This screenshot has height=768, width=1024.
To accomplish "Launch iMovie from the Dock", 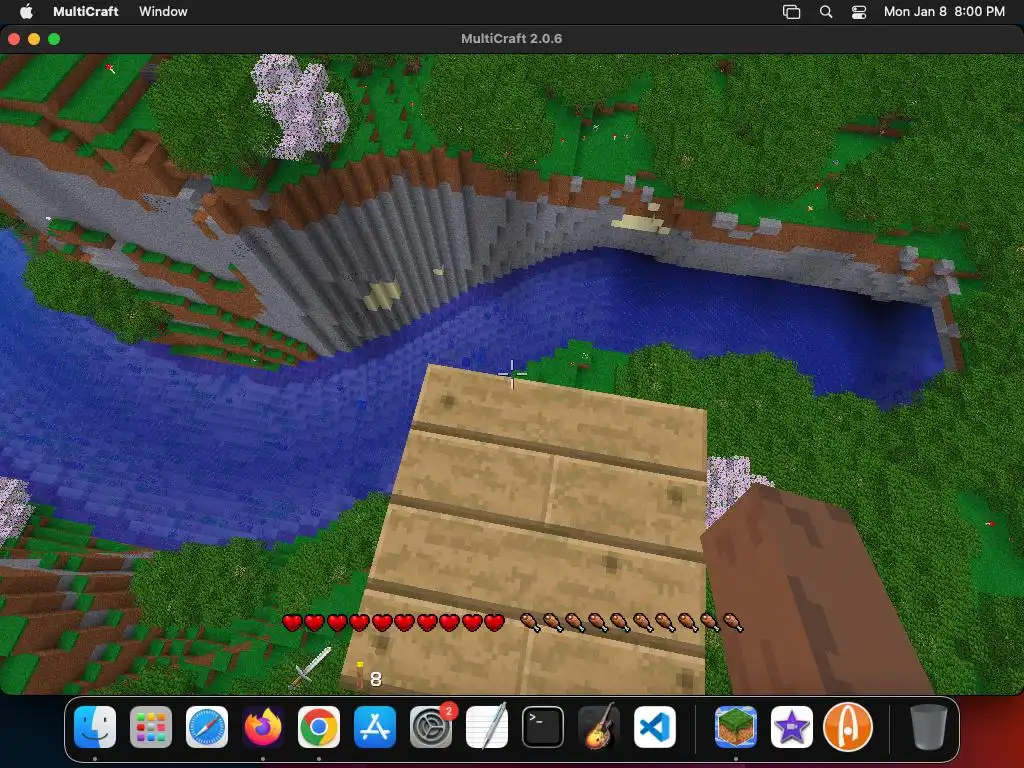I will click(792, 727).
